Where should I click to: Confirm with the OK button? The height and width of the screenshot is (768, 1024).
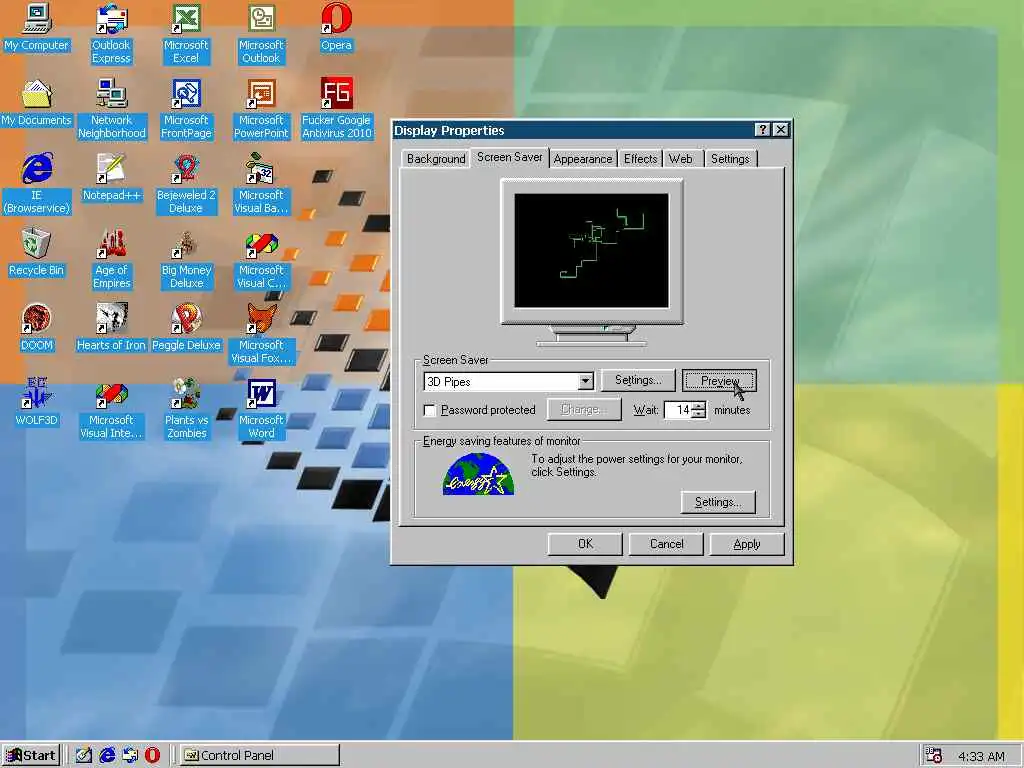point(585,544)
